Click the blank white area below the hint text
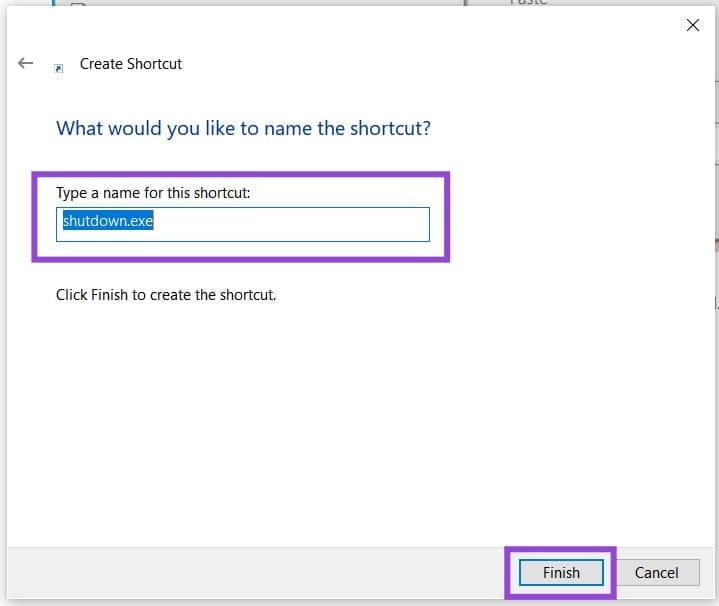 (300, 420)
